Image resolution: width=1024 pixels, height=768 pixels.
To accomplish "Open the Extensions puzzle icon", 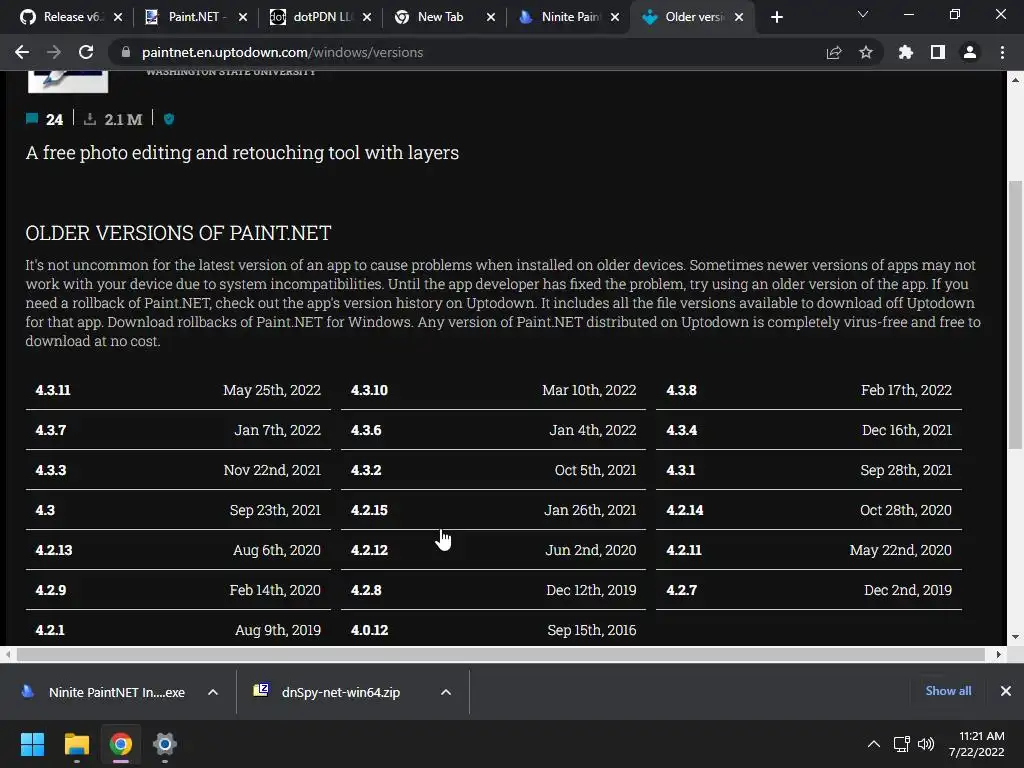I will tap(906, 52).
